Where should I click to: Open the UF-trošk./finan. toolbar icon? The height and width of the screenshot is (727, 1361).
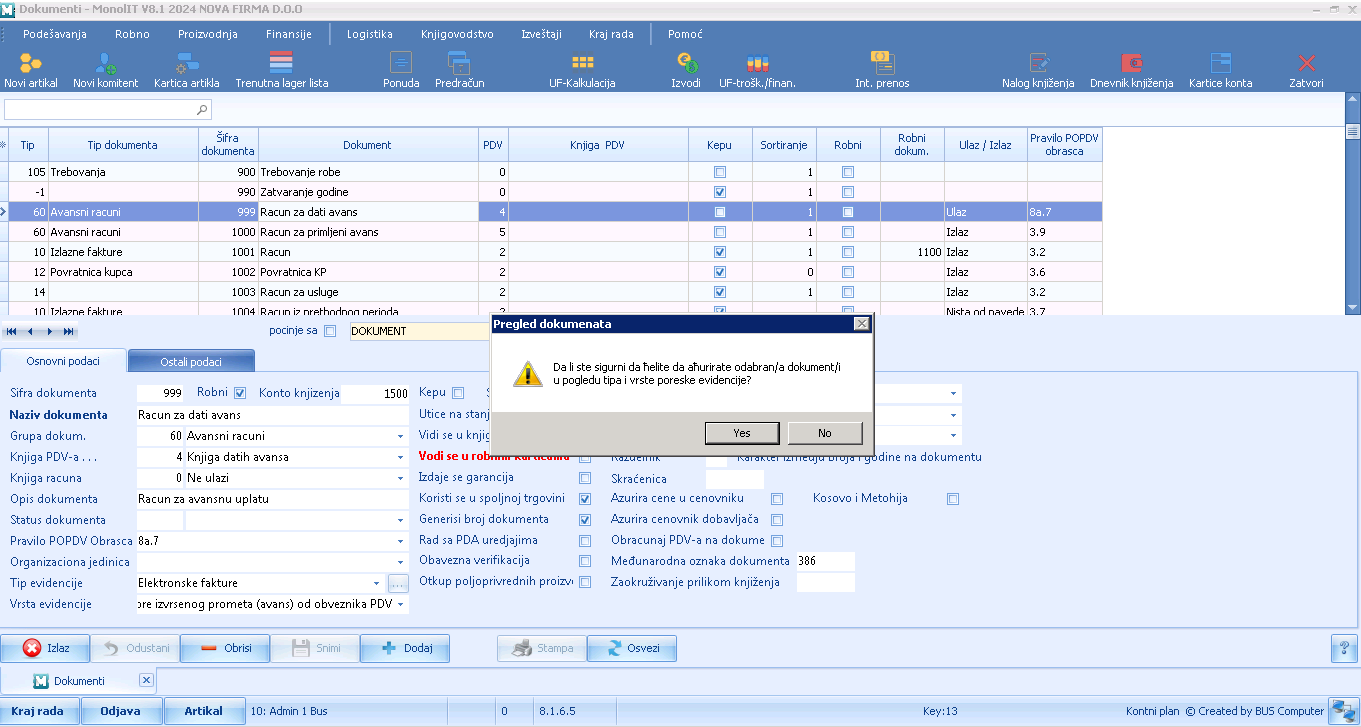point(757,64)
